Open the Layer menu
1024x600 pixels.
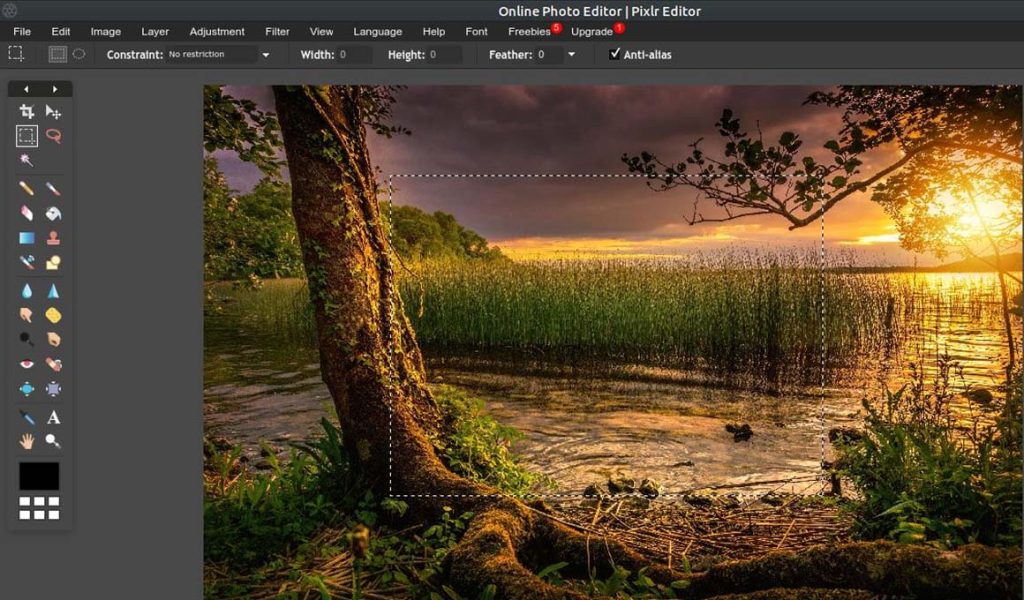tap(155, 31)
